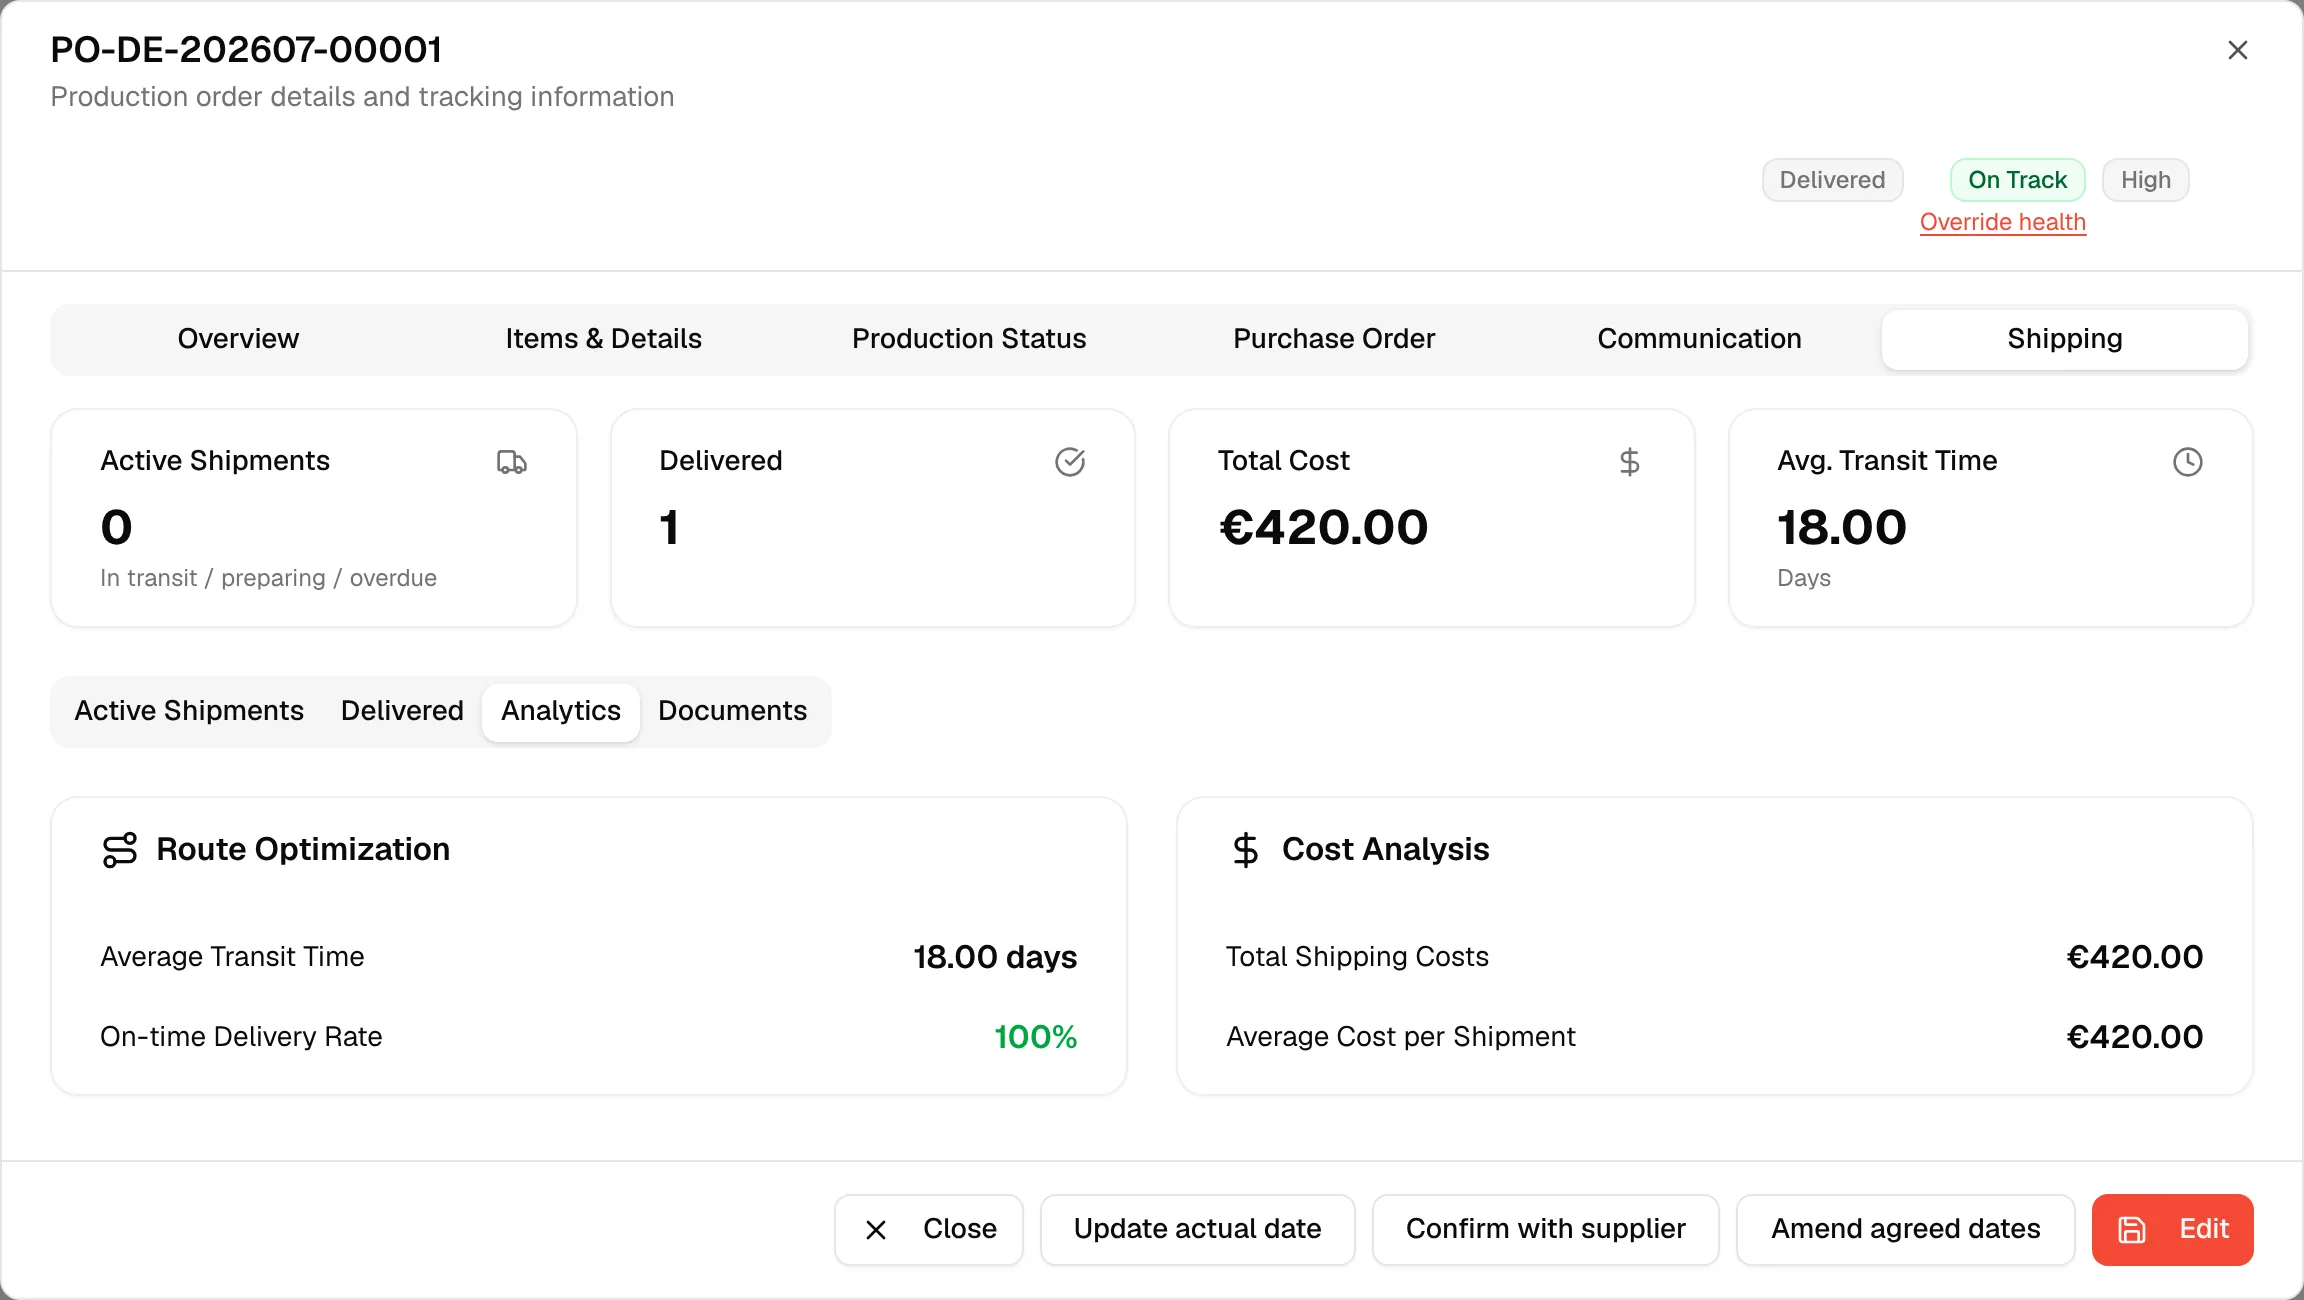Click the On Track health badge

(x=2018, y=180)
